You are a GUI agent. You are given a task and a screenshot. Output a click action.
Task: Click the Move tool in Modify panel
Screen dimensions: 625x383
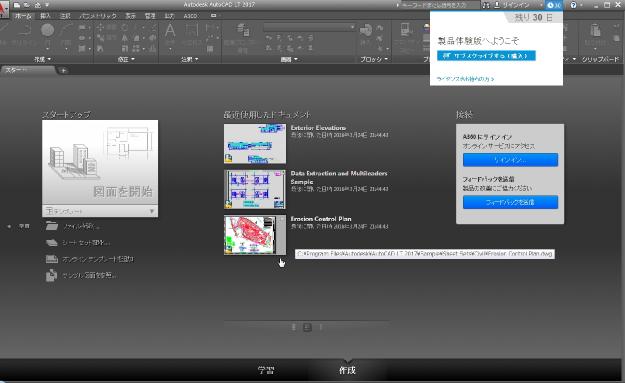point(100,27)
